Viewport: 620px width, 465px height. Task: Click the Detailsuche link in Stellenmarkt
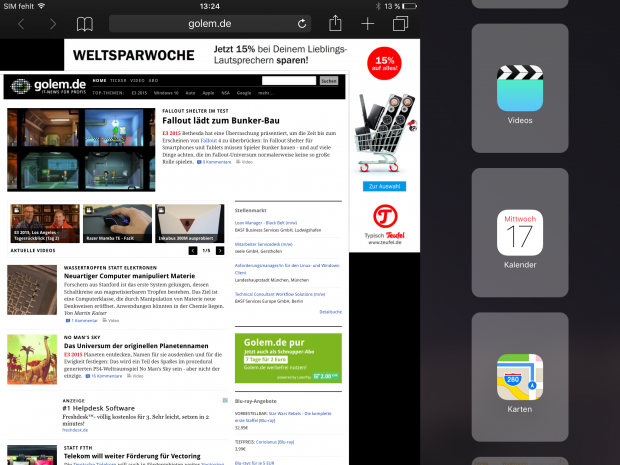tap(331, 312)
